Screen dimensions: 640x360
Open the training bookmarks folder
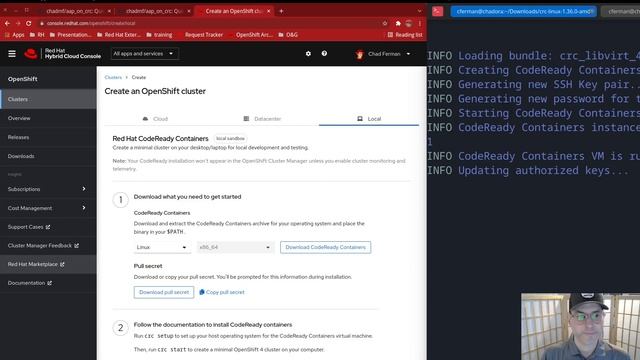click(159, 35)
